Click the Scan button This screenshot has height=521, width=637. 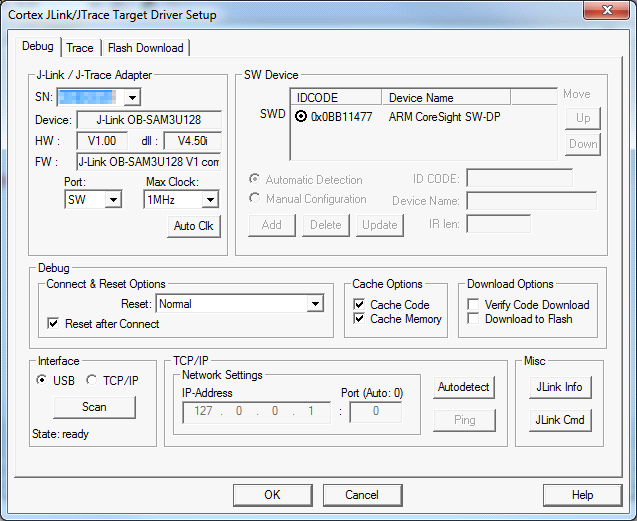pyautogui.click(x=94, y=407)
